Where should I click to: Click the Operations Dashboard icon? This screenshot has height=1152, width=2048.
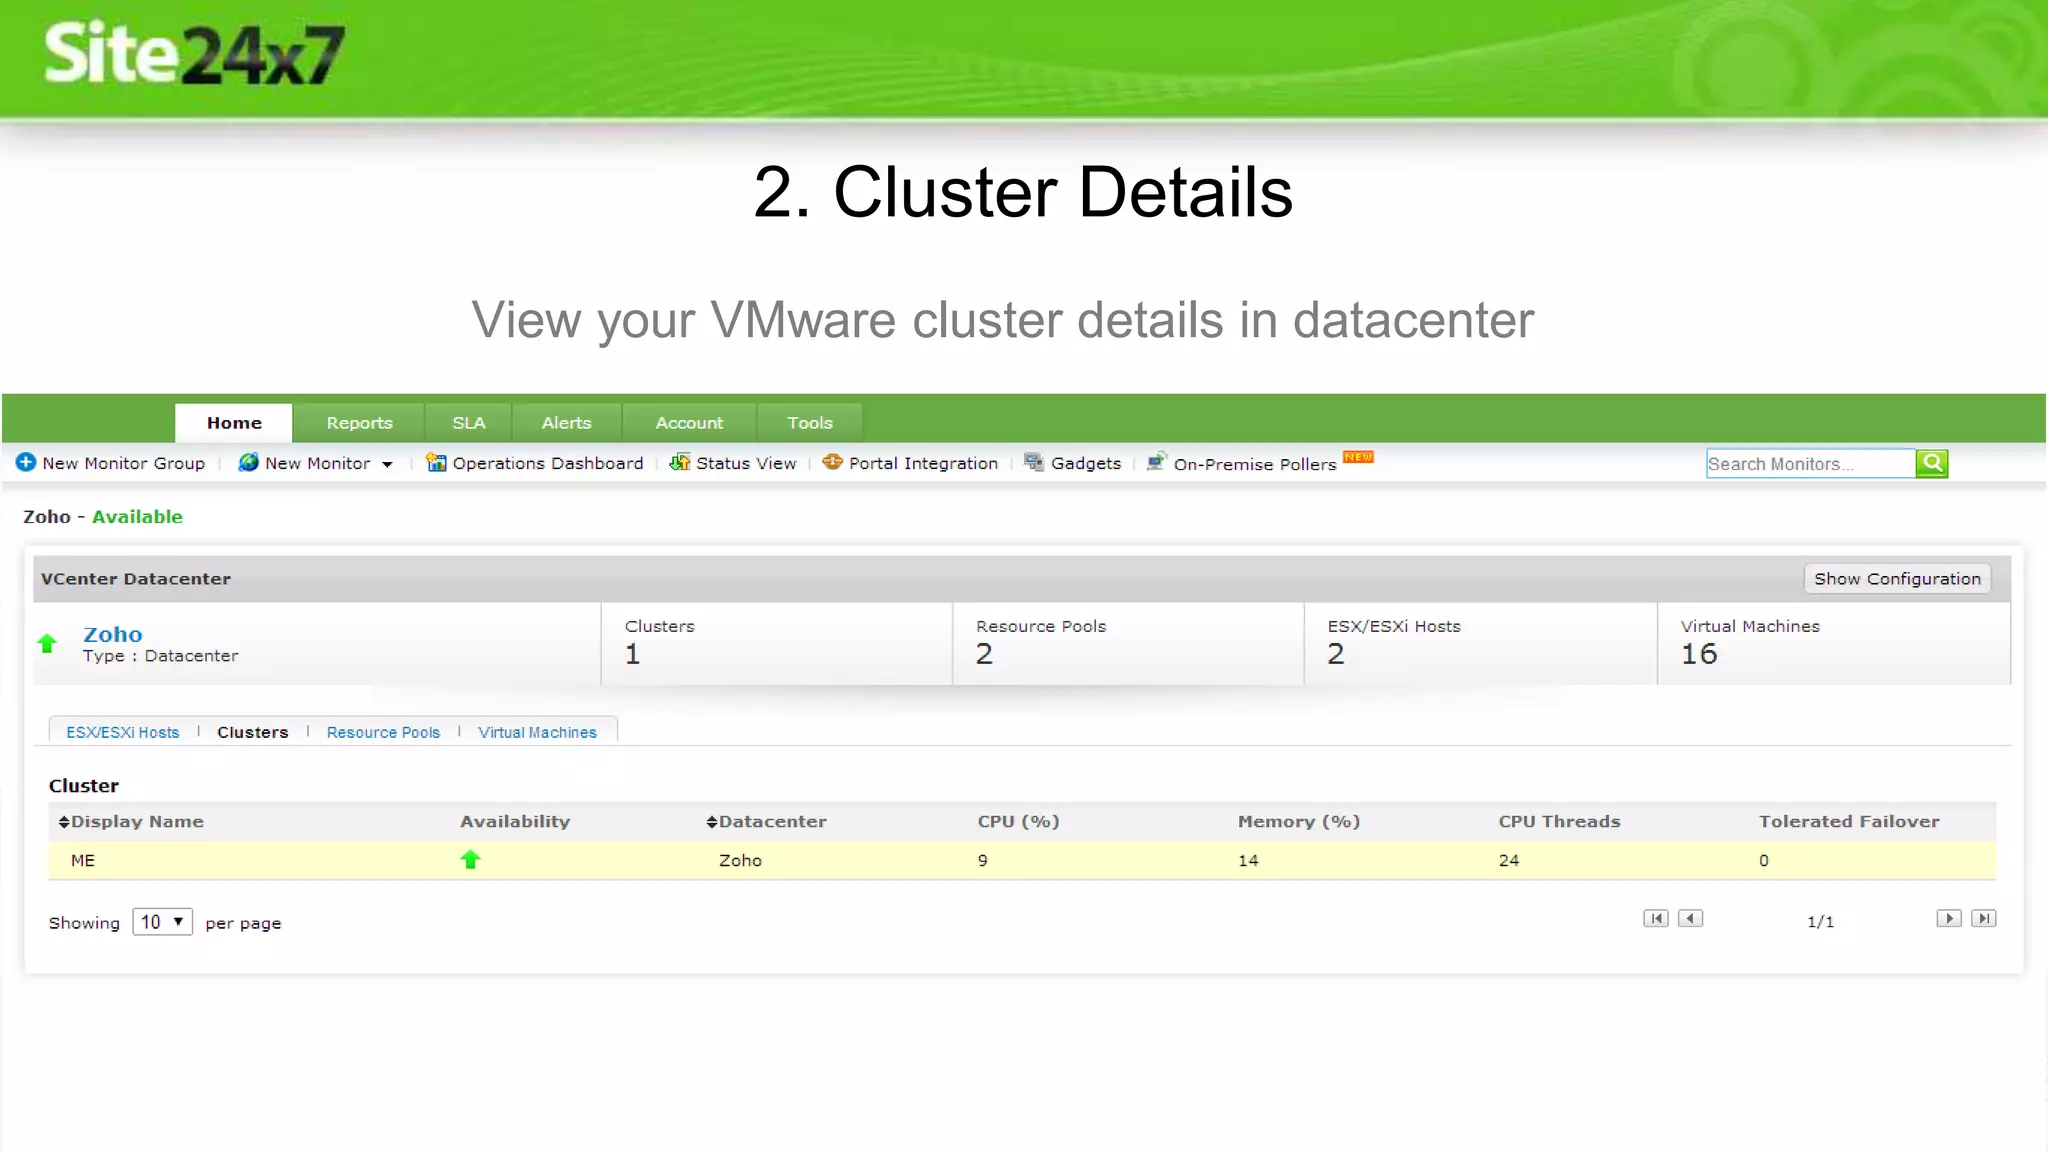pyautogui.click(x=436, y=462)
